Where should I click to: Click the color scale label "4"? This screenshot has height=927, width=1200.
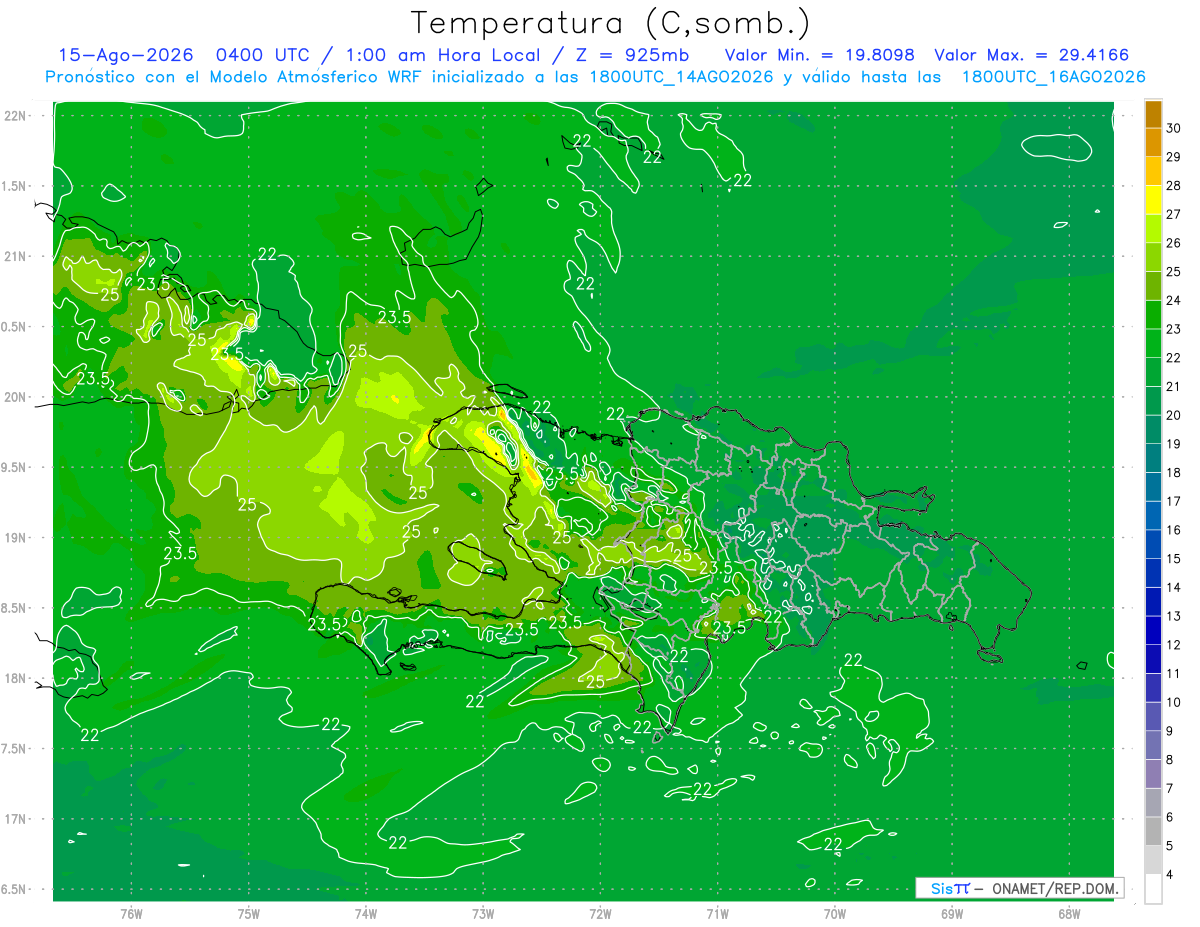coord(1171,875)
